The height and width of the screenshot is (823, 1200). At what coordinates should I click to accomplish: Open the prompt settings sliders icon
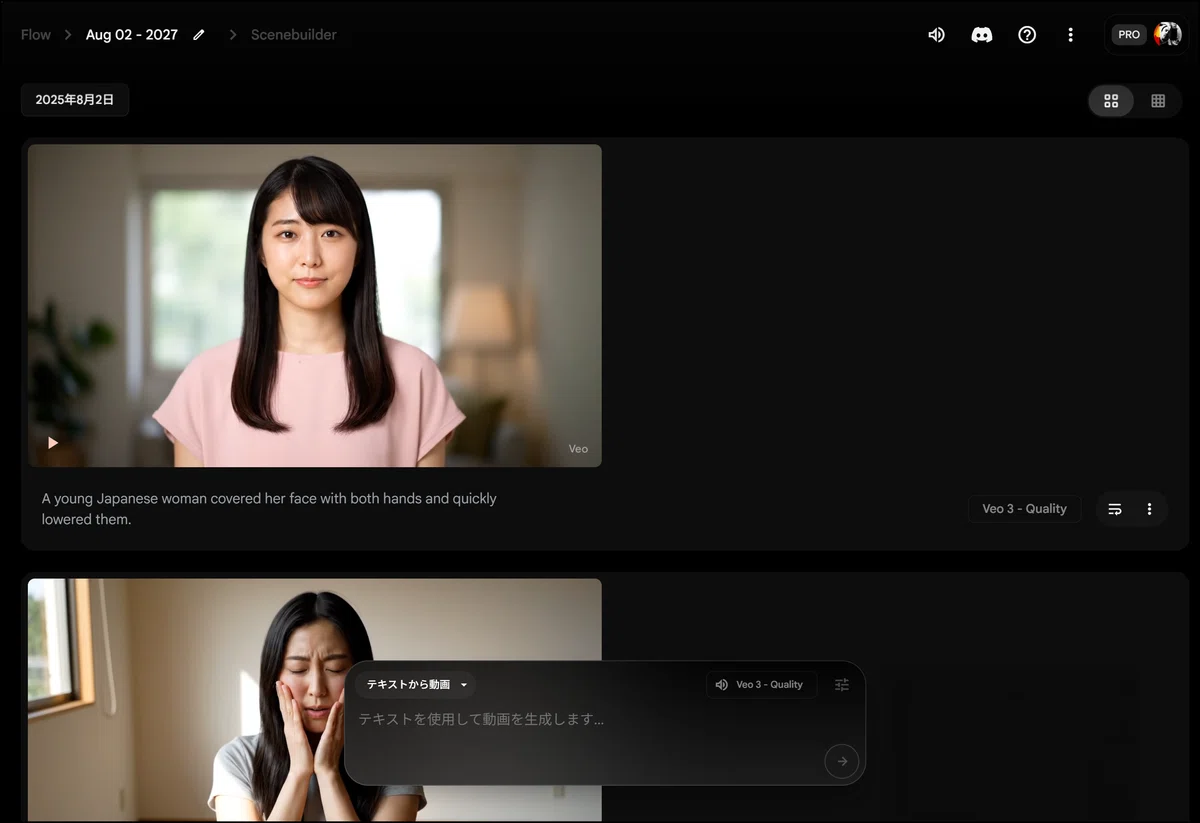click(x=842, y=685)
